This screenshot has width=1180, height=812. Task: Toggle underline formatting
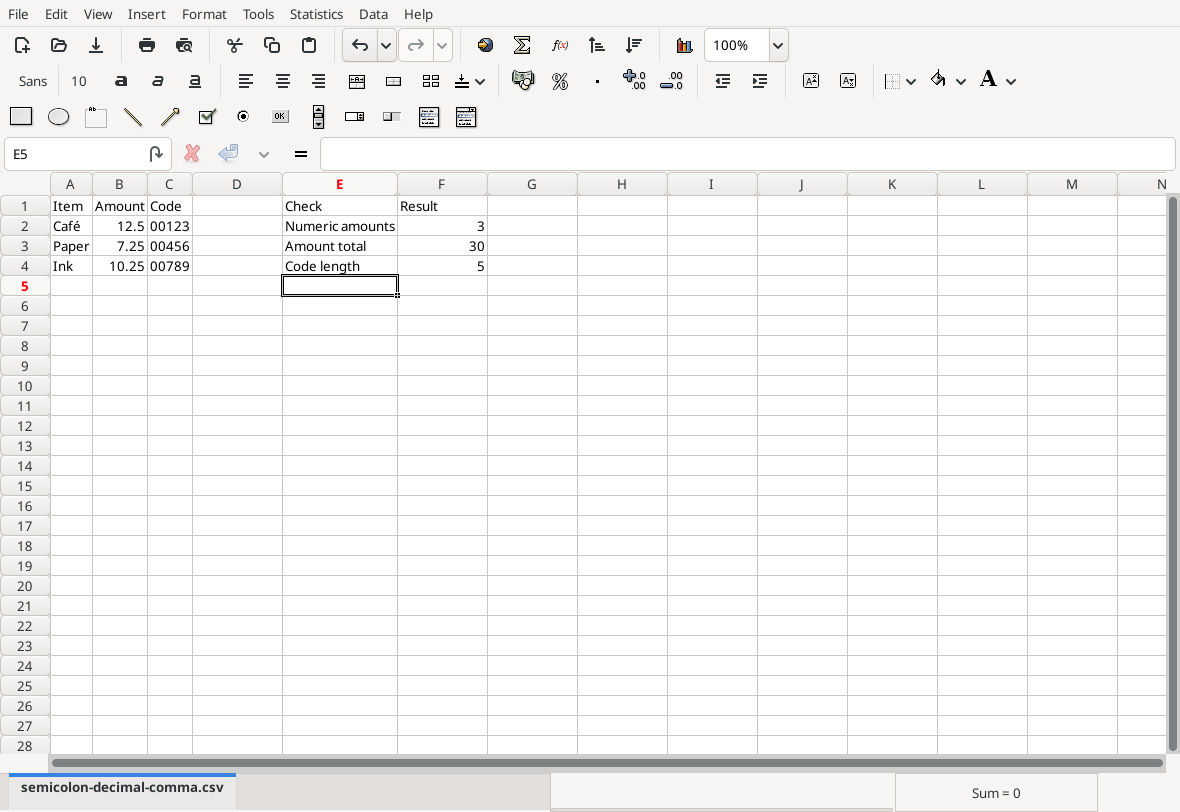click(195, 81)
